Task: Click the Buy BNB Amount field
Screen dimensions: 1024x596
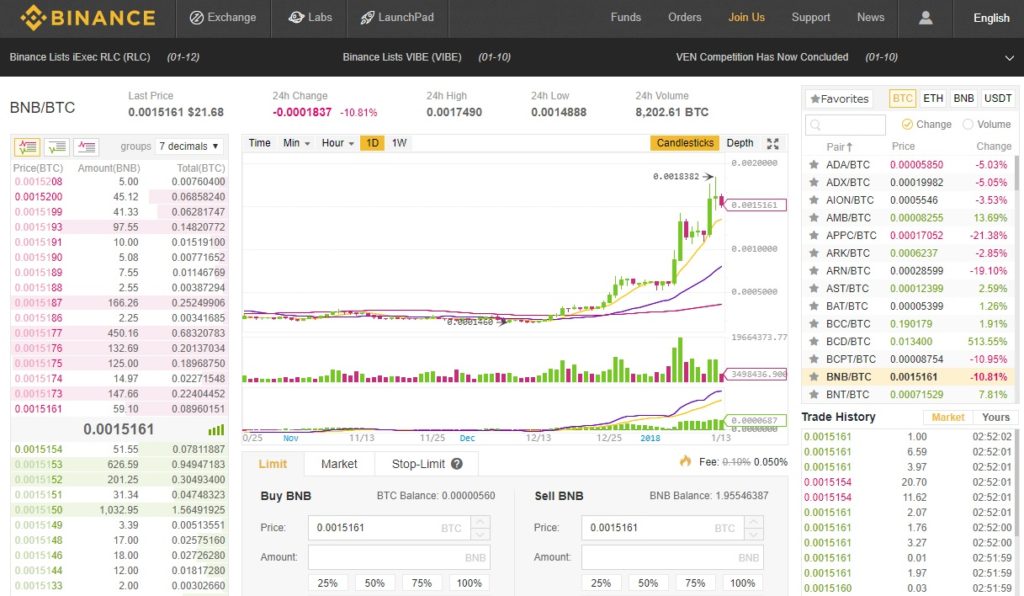Action: pyautogui.click(x=398, y=557)
